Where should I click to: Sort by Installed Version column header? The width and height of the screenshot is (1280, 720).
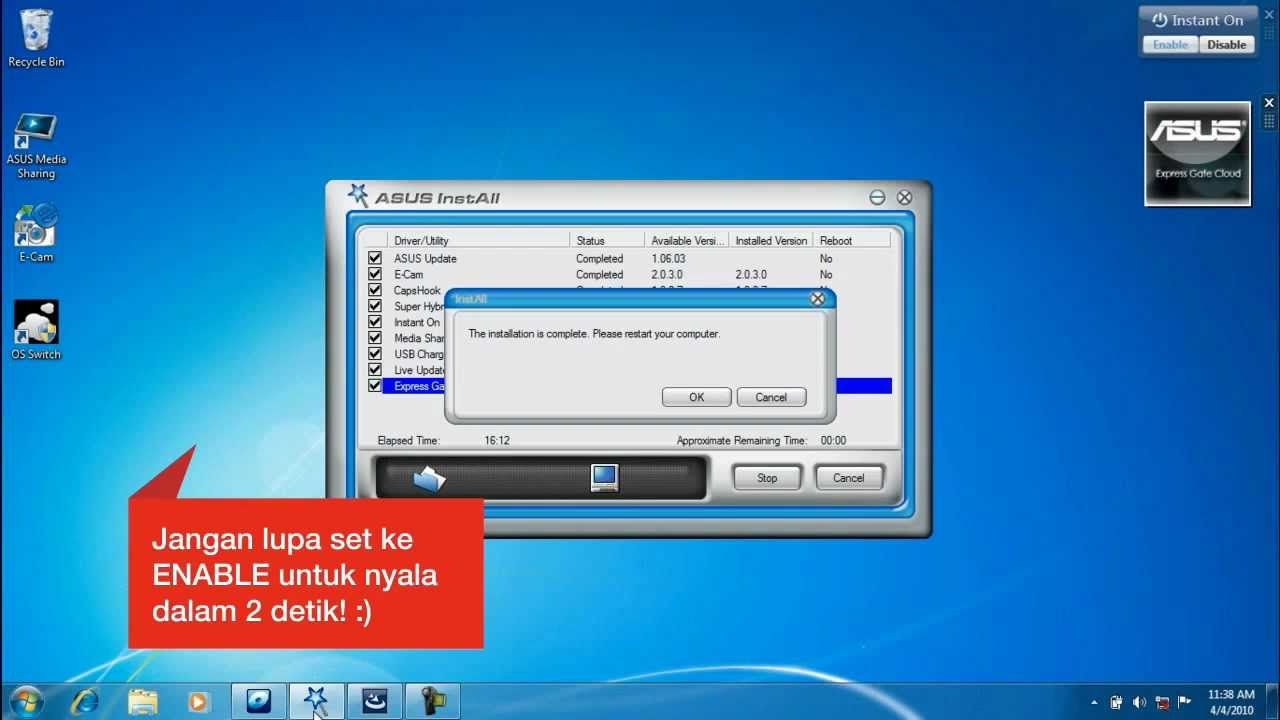point(771,240)
